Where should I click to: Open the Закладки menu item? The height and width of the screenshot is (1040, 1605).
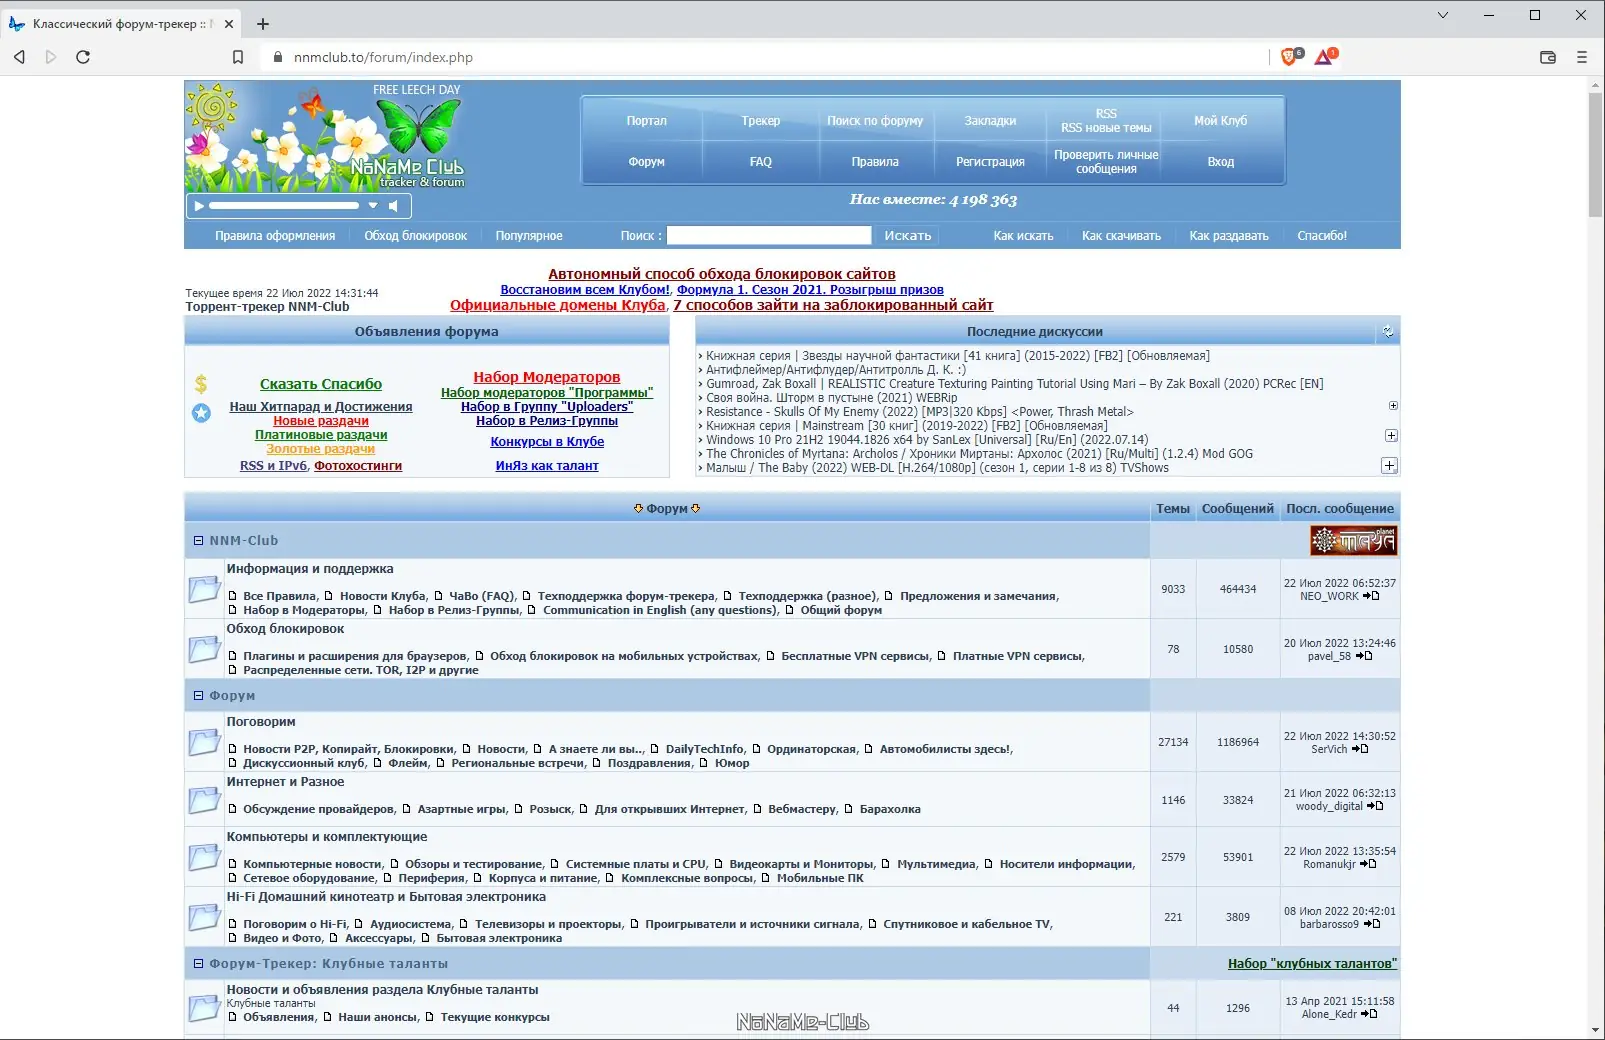(990, 120)
